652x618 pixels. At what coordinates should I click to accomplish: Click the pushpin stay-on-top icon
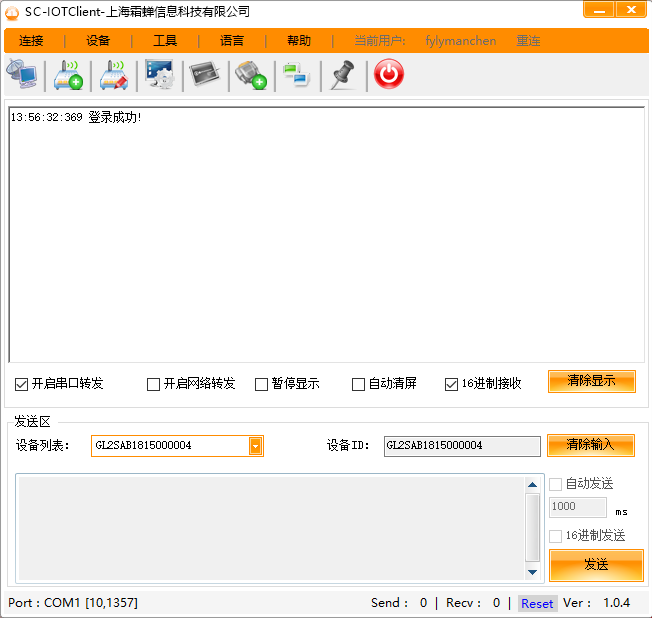pos(343,75)
